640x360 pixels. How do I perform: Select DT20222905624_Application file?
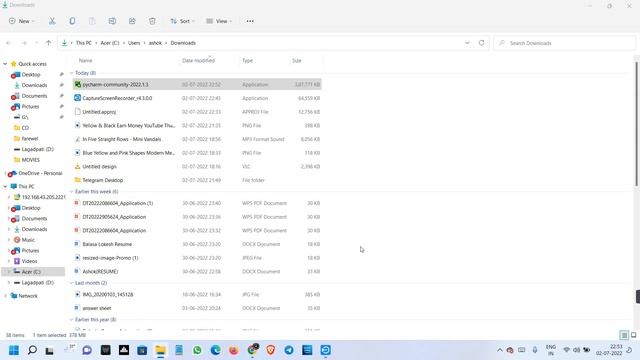pyautogui.click(x=197, y=217)
